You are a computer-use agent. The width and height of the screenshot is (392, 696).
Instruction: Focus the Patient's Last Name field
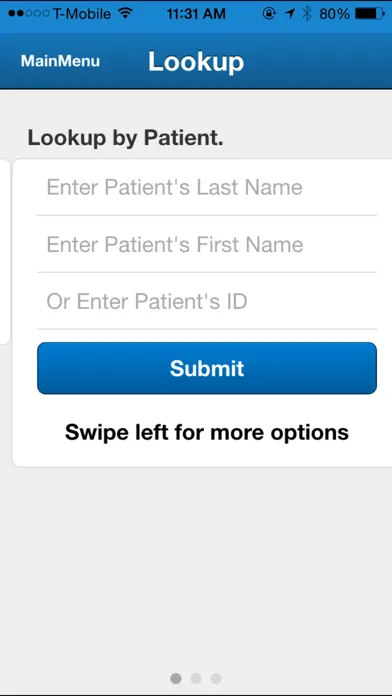tap(207, 187)
